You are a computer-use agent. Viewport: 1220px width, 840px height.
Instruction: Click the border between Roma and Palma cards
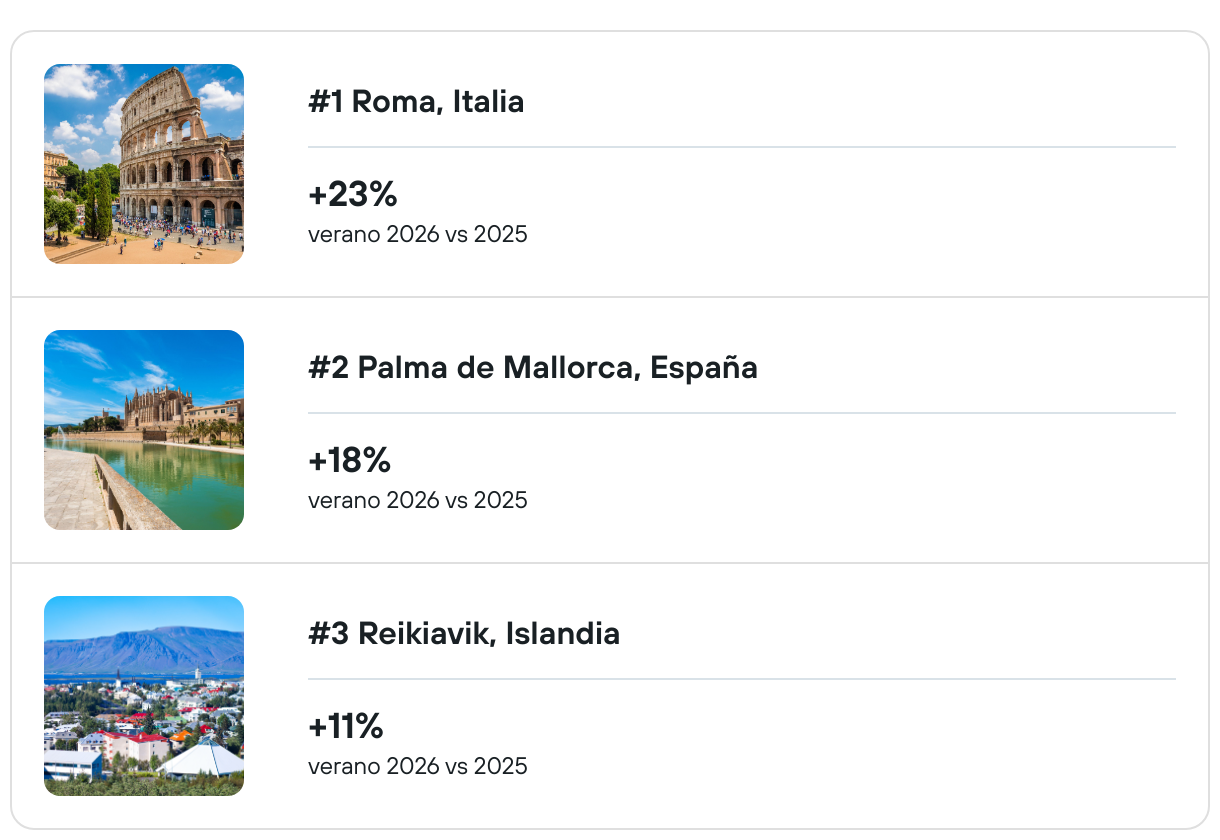(x=610, y=297)
